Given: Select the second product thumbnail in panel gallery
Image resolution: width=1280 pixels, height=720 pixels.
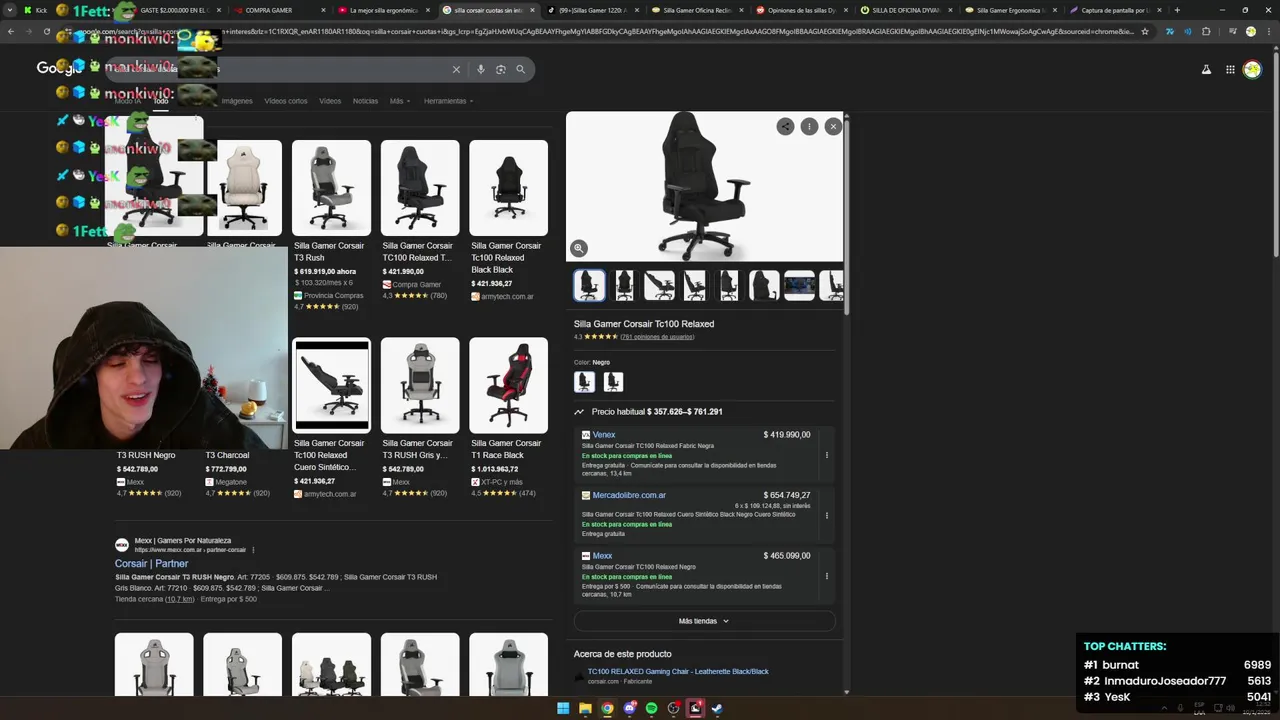Looking at the screenshot, I should [624, 285].
